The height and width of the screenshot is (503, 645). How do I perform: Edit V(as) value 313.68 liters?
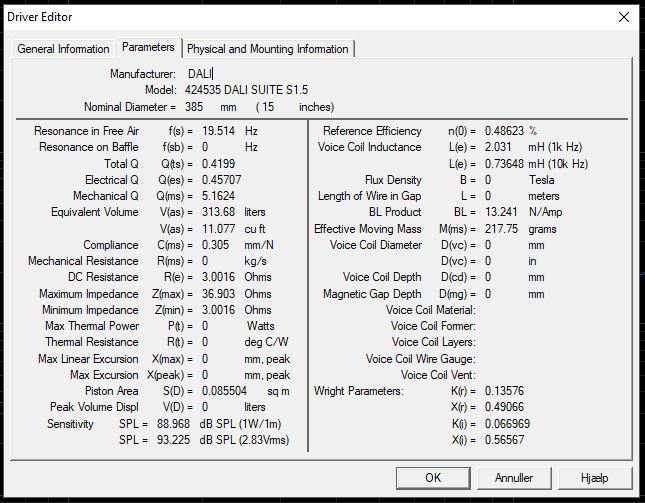coord(218,212)
